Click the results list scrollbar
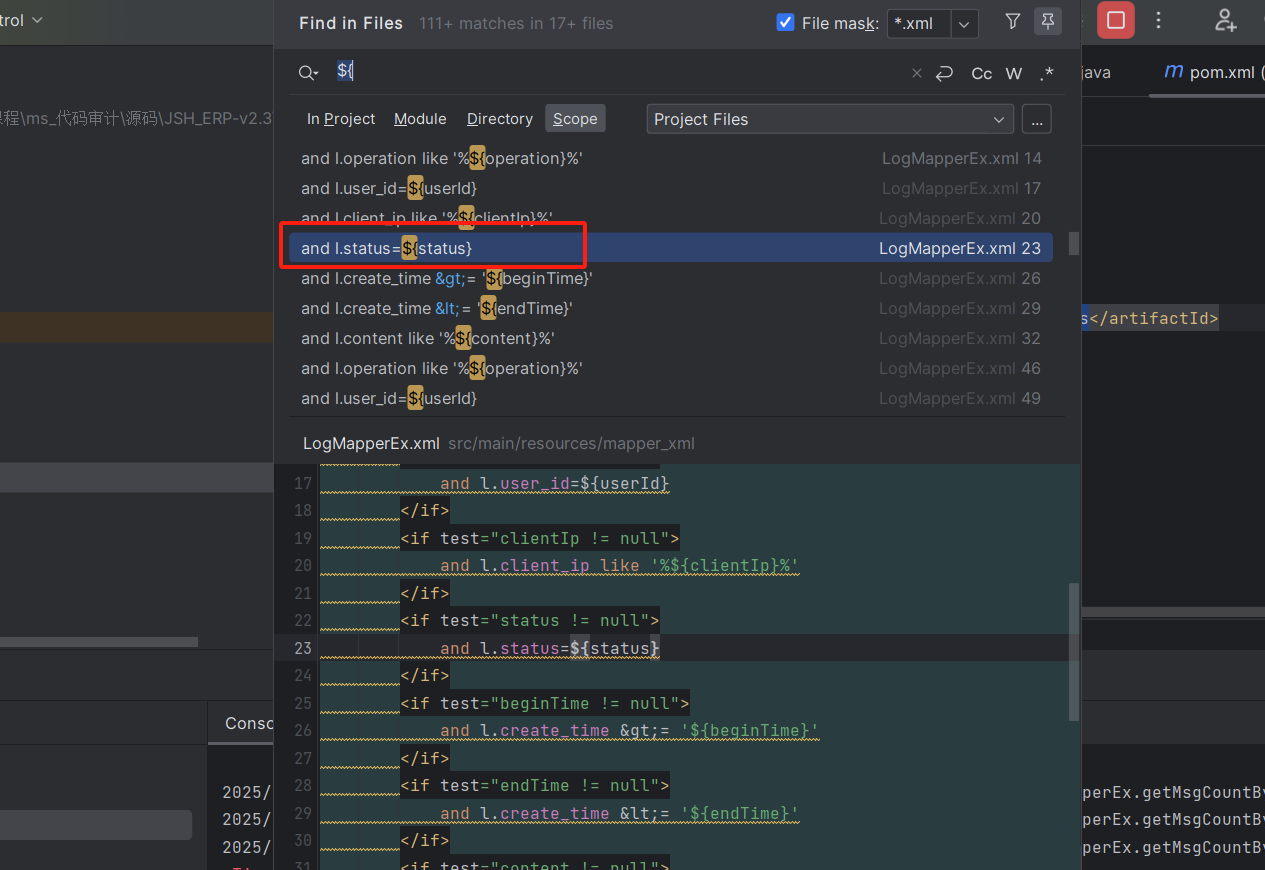The height and width of the screenshot is (870, 1265). [1074, 243]
